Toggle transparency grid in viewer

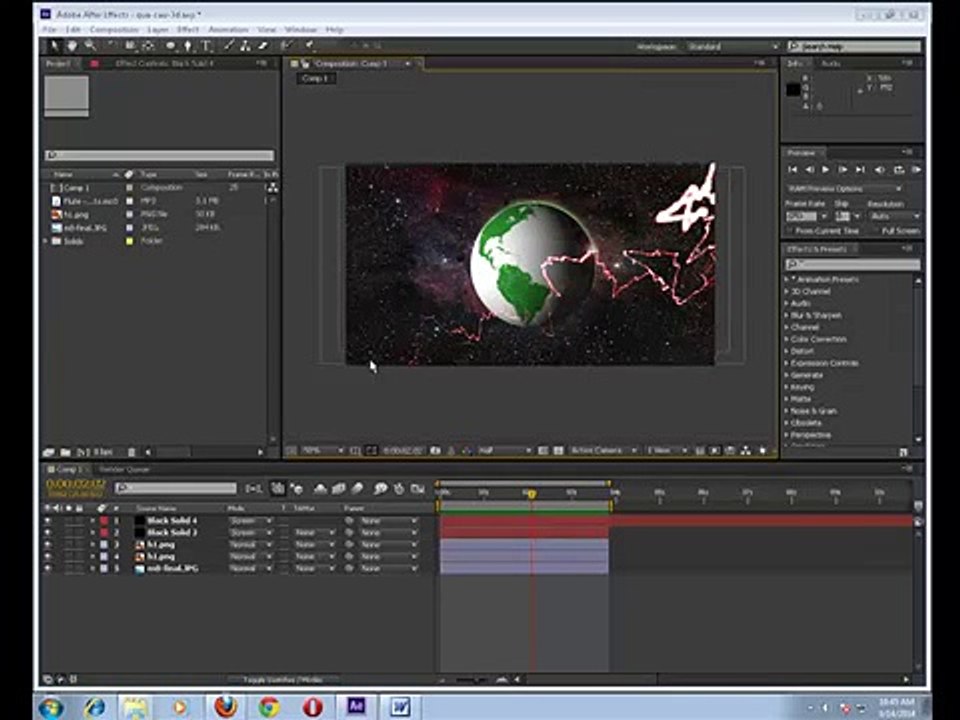[x=558, y=451]
